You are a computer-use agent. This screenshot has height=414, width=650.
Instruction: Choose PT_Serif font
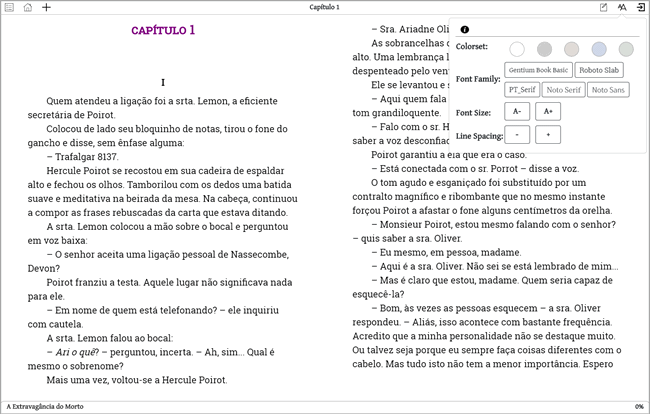click(522, 90)
